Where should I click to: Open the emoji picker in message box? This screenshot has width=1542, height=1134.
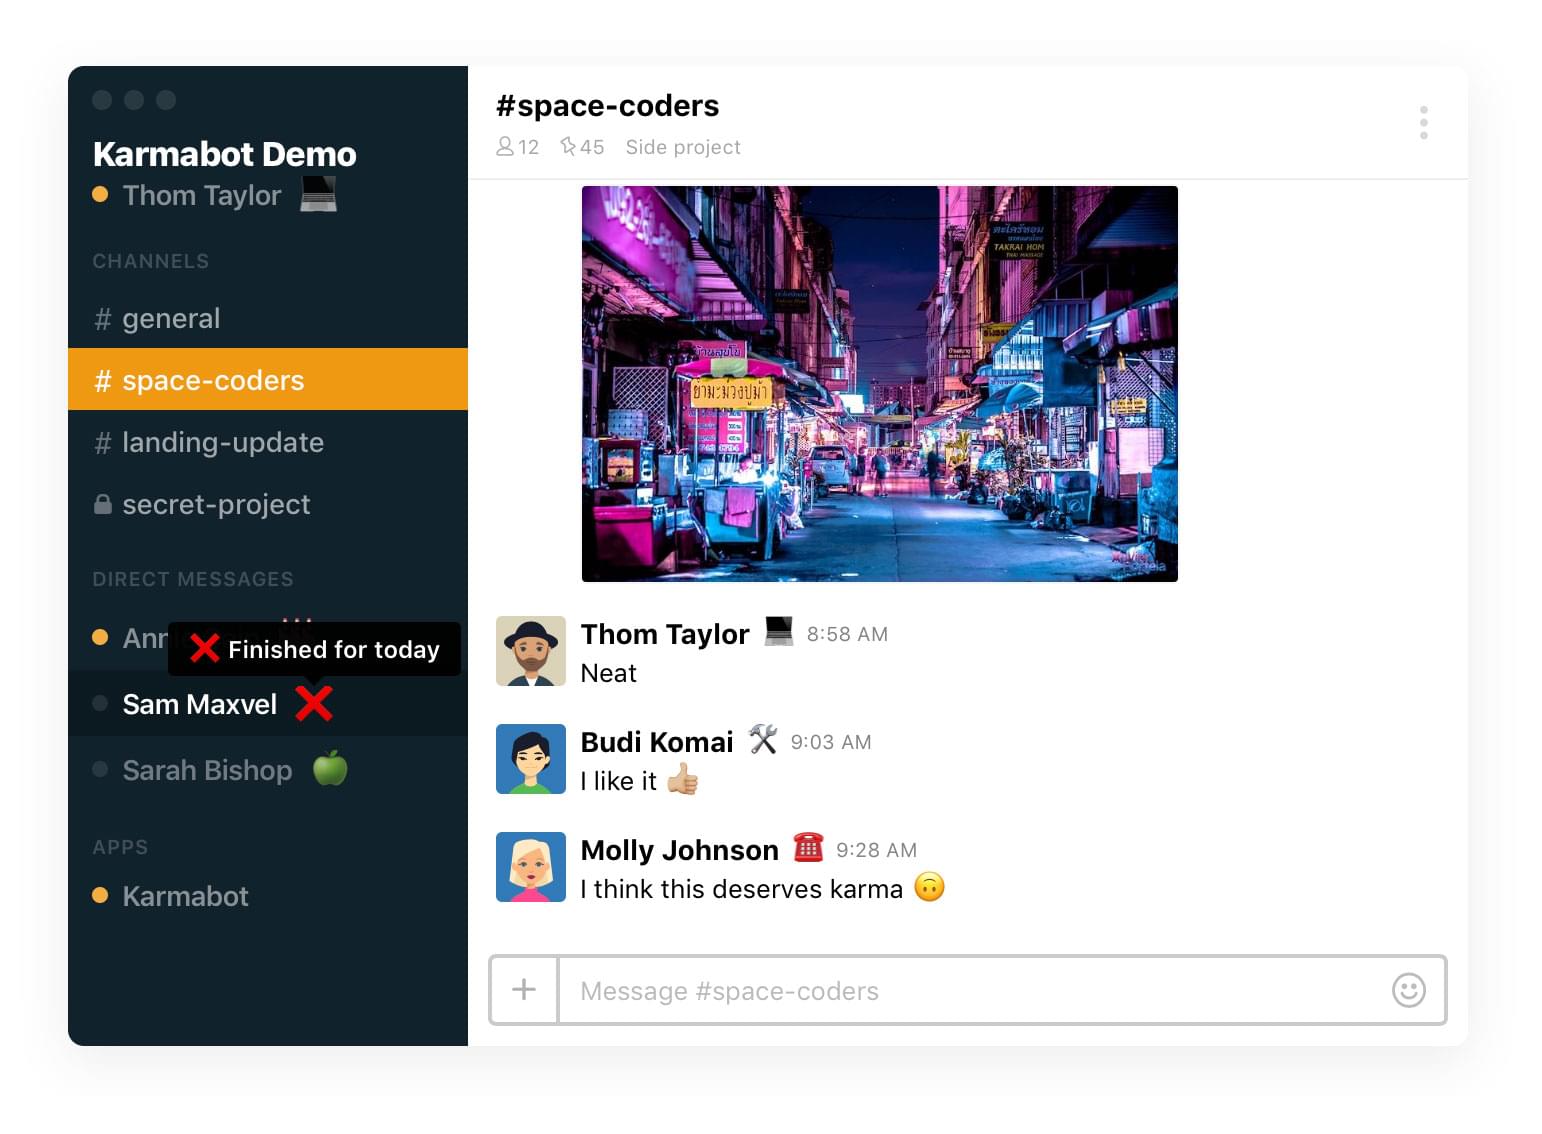point(1408,991)
